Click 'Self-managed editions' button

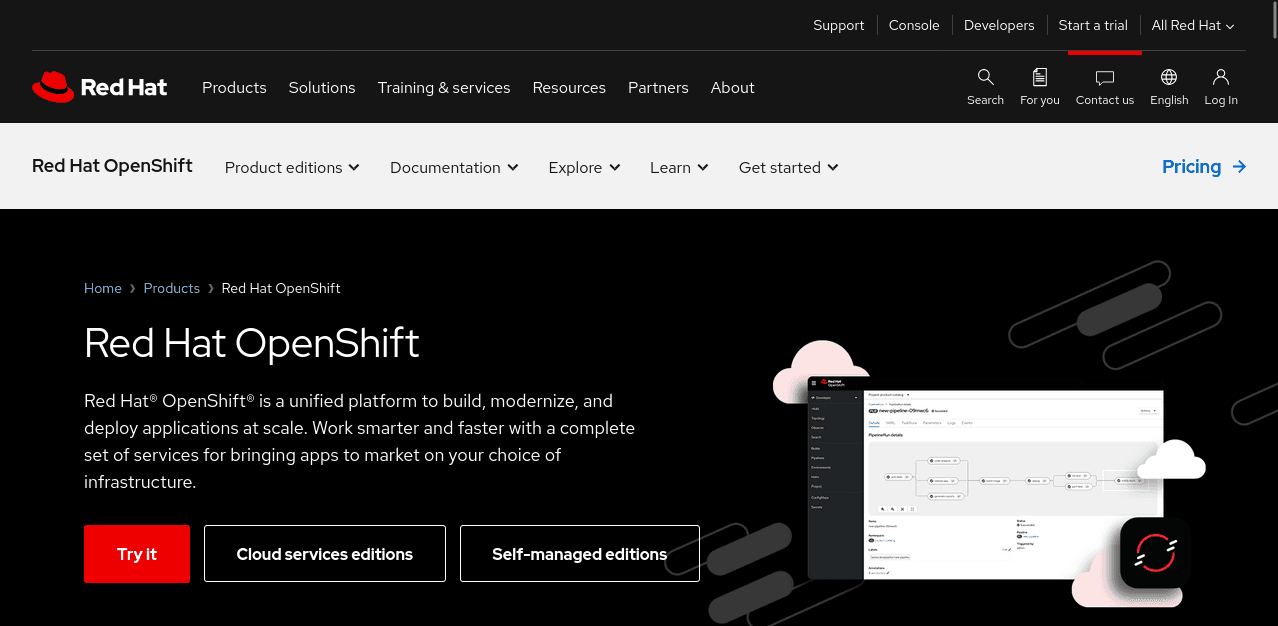pos(579,553)
